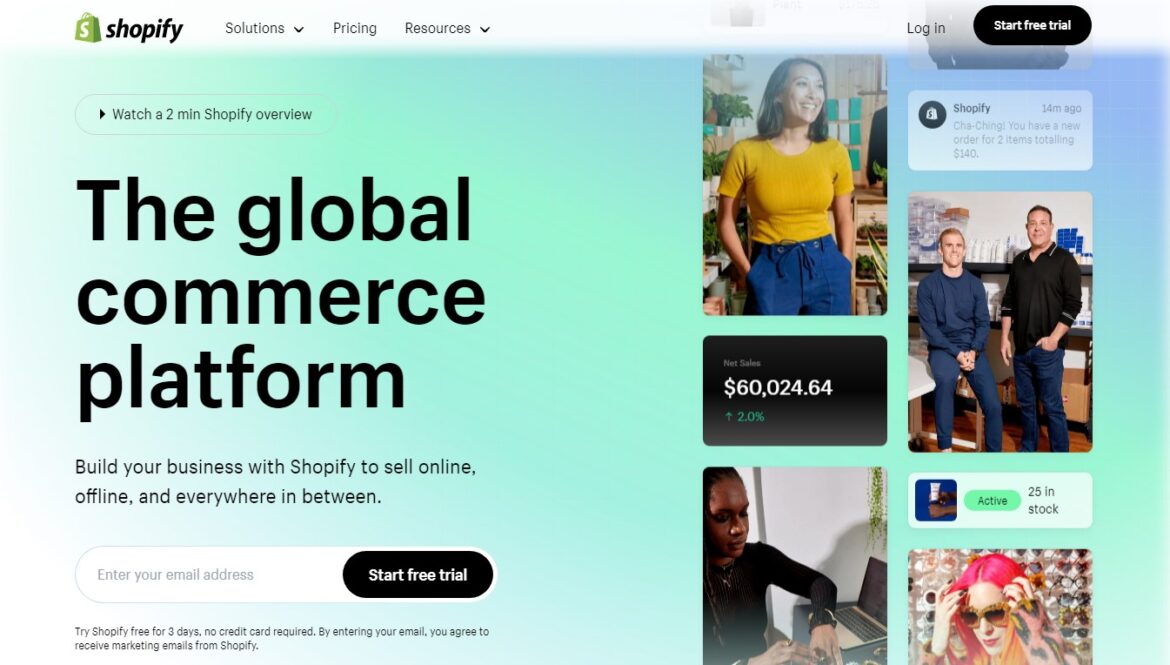
Task: Click Start free trial beside email field
Action: pyautogui.click(x=418, y=575)
